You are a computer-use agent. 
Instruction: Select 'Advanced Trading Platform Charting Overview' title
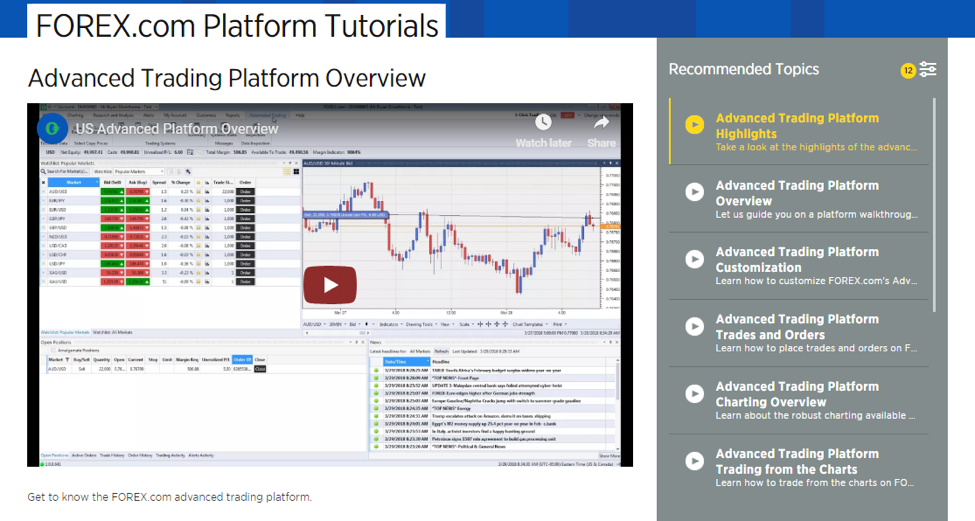click(797, 394)
